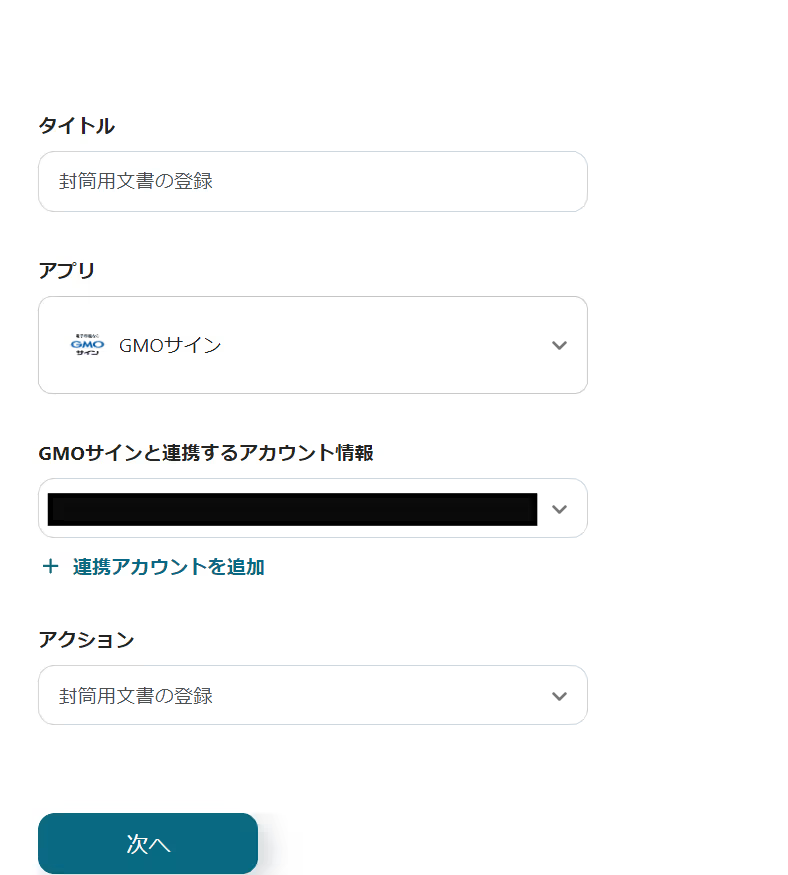The image size is (788, 875).
Task: Click the アクション field label
Action: click(86, 640)
